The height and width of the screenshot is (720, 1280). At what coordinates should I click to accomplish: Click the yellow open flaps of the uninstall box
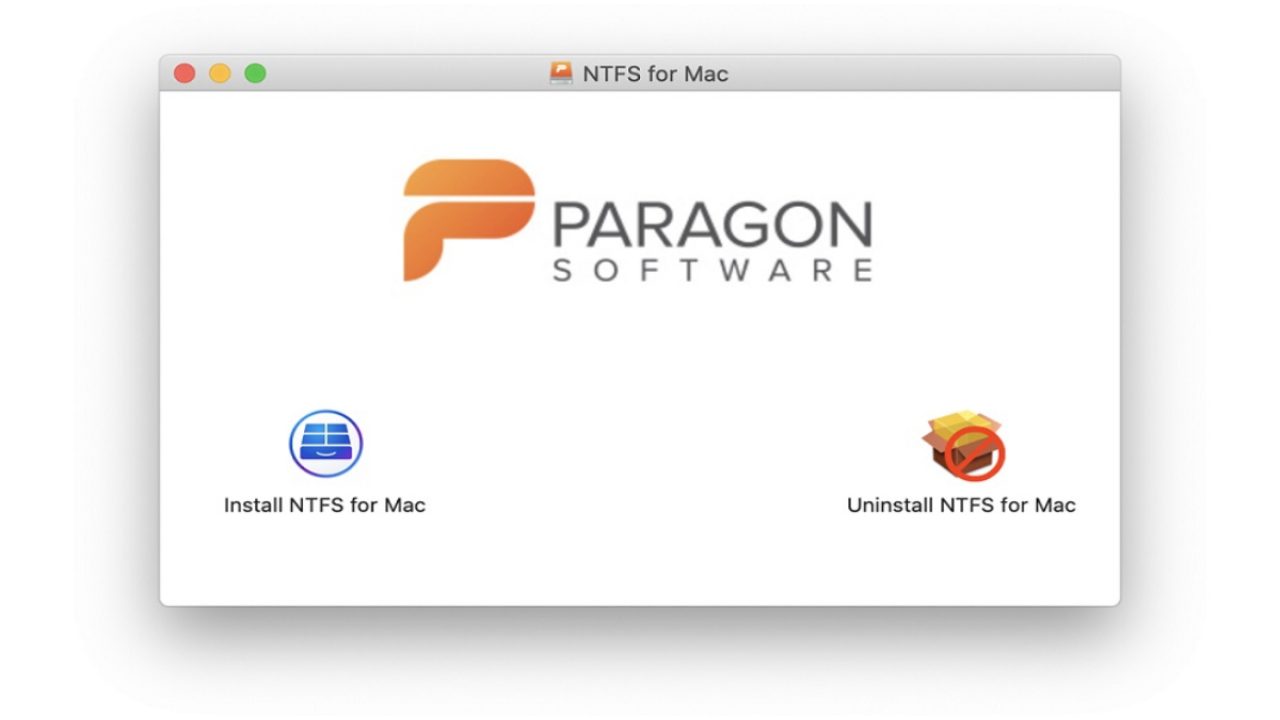(955, 420)
